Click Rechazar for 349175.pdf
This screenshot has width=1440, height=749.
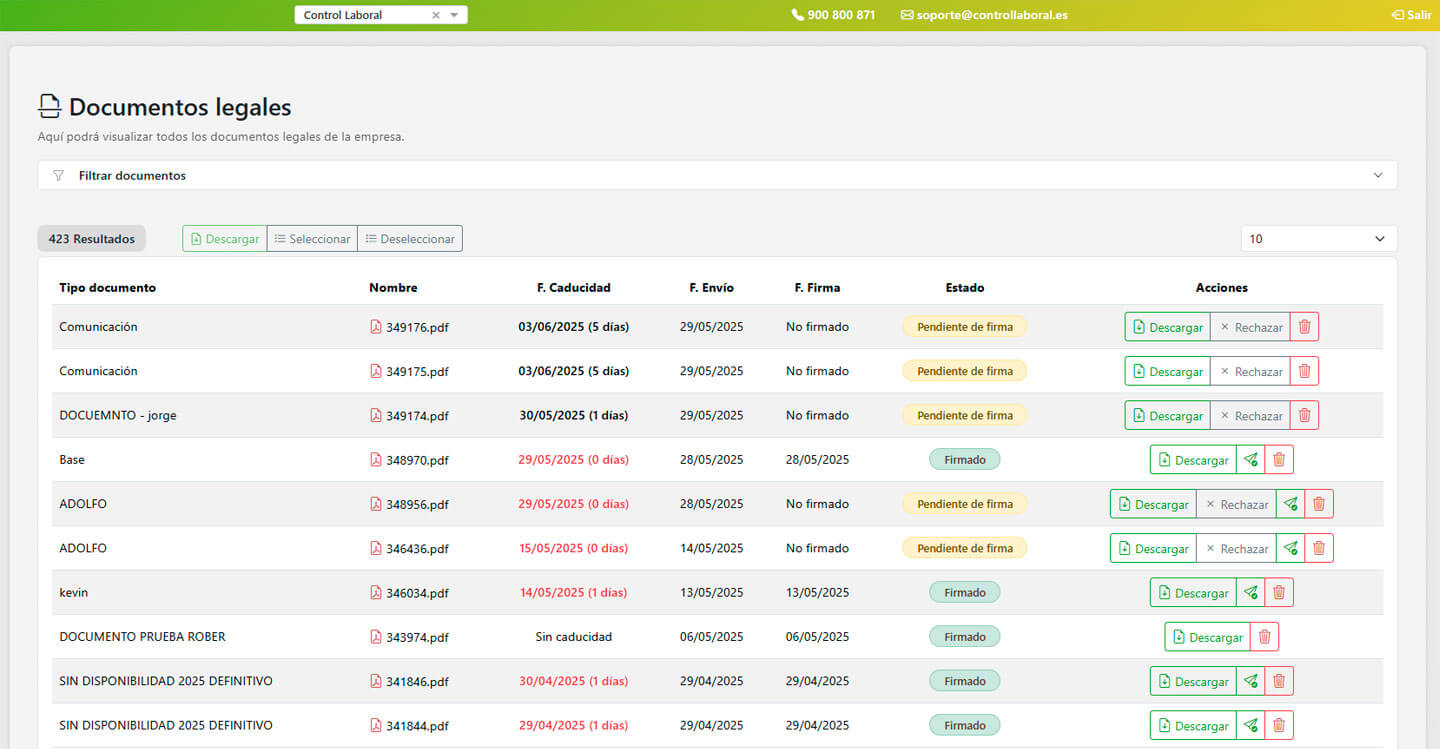[x=1250, y=371]
